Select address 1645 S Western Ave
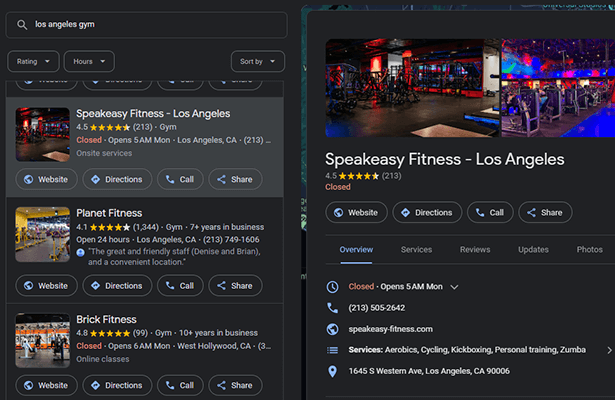 (x=429, y=371)
